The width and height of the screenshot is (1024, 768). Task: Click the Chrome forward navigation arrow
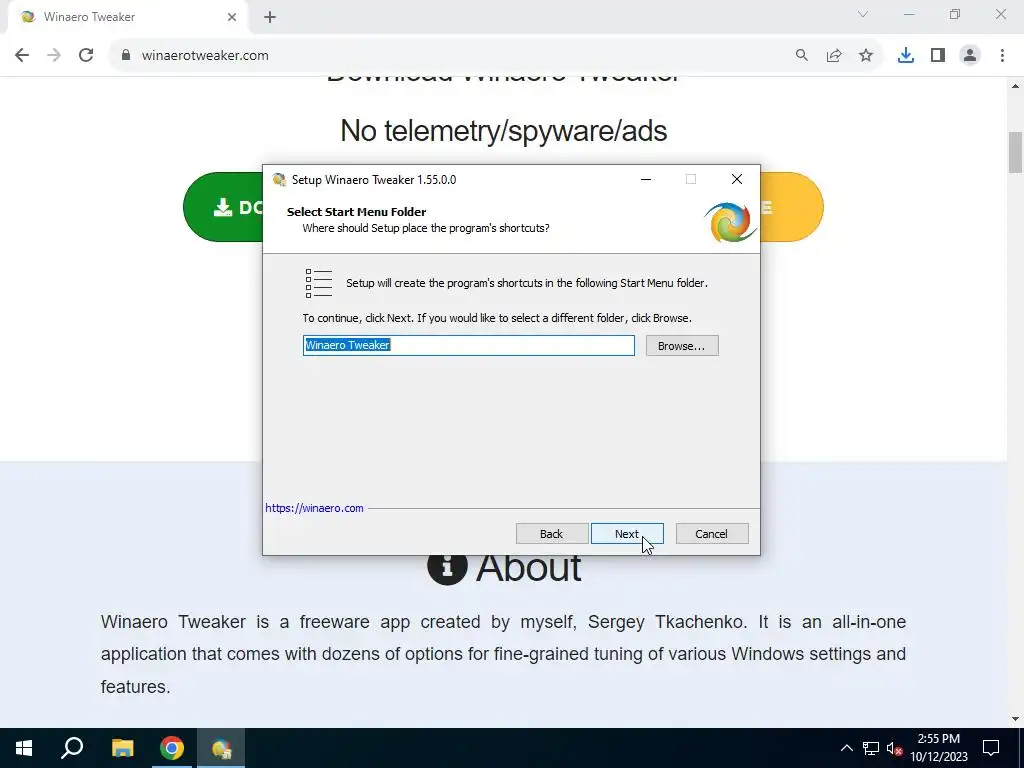click(x=54, y=55)
